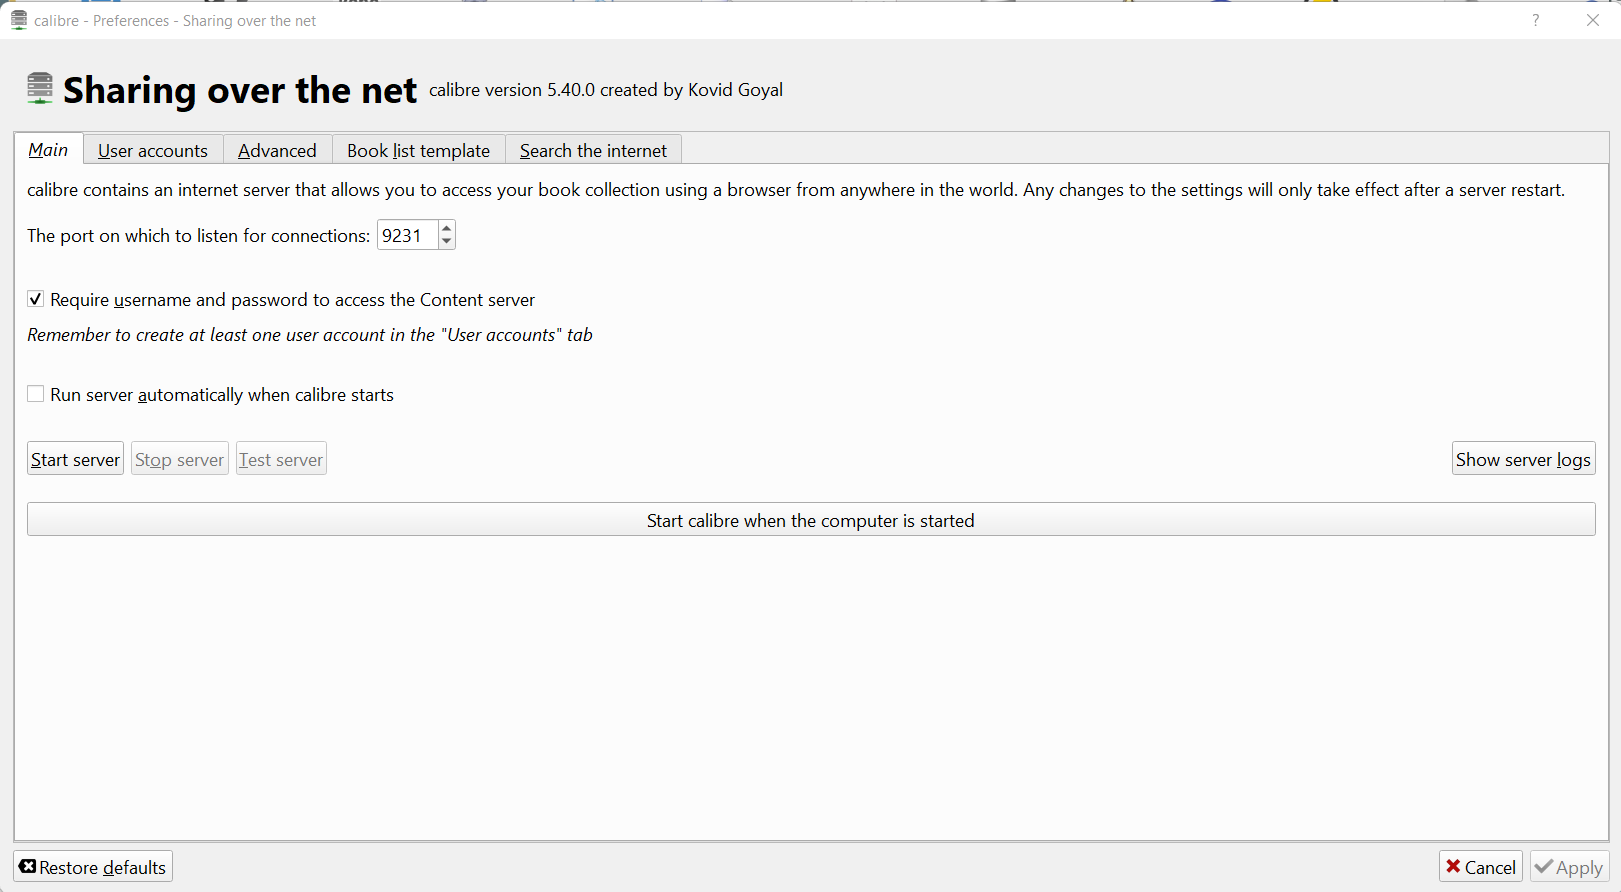Enable Run server automatically when calibre starts
This screenshot has width=1621, height=892.
[x=36, y=394]
